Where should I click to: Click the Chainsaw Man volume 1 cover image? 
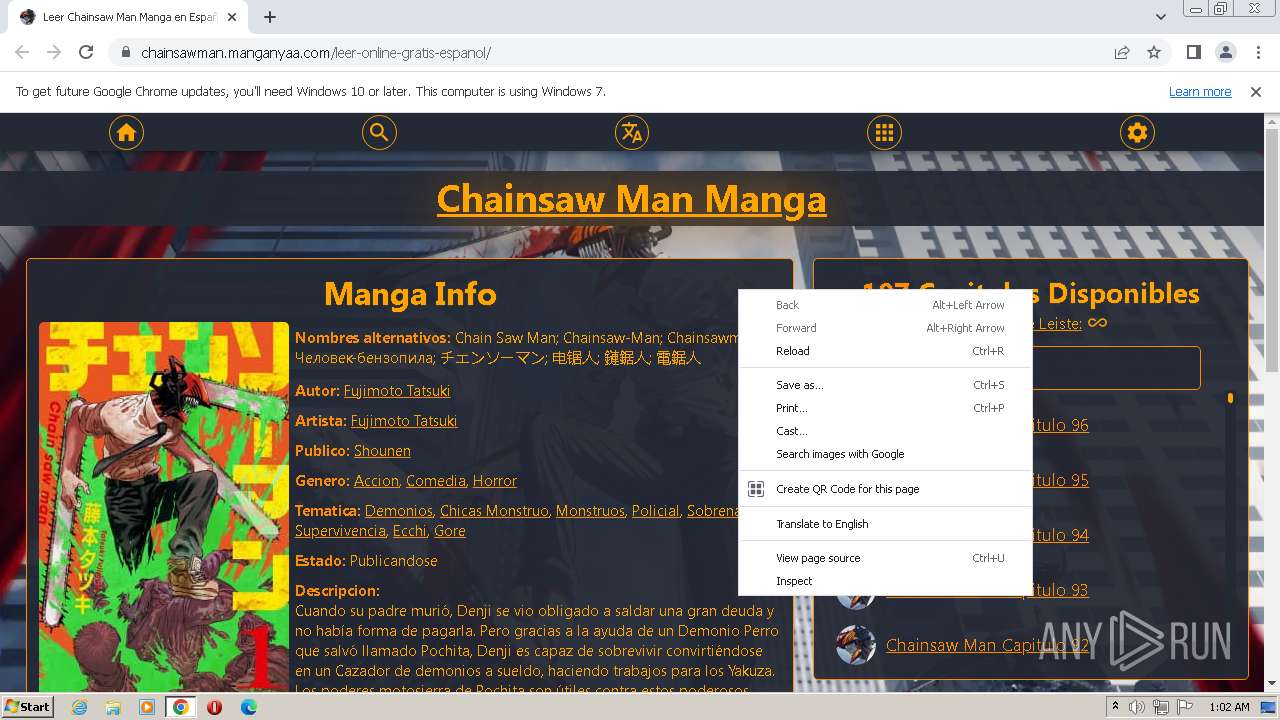point(164,507)
